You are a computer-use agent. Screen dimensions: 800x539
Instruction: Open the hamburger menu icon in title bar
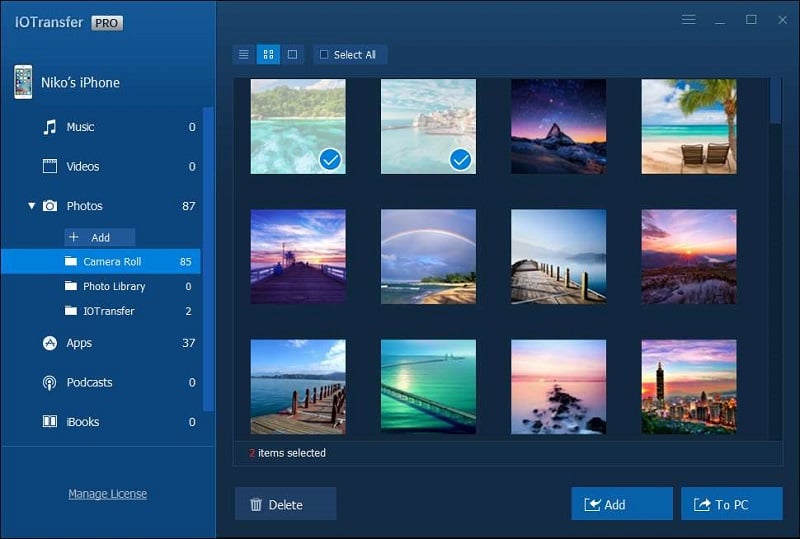689,20
